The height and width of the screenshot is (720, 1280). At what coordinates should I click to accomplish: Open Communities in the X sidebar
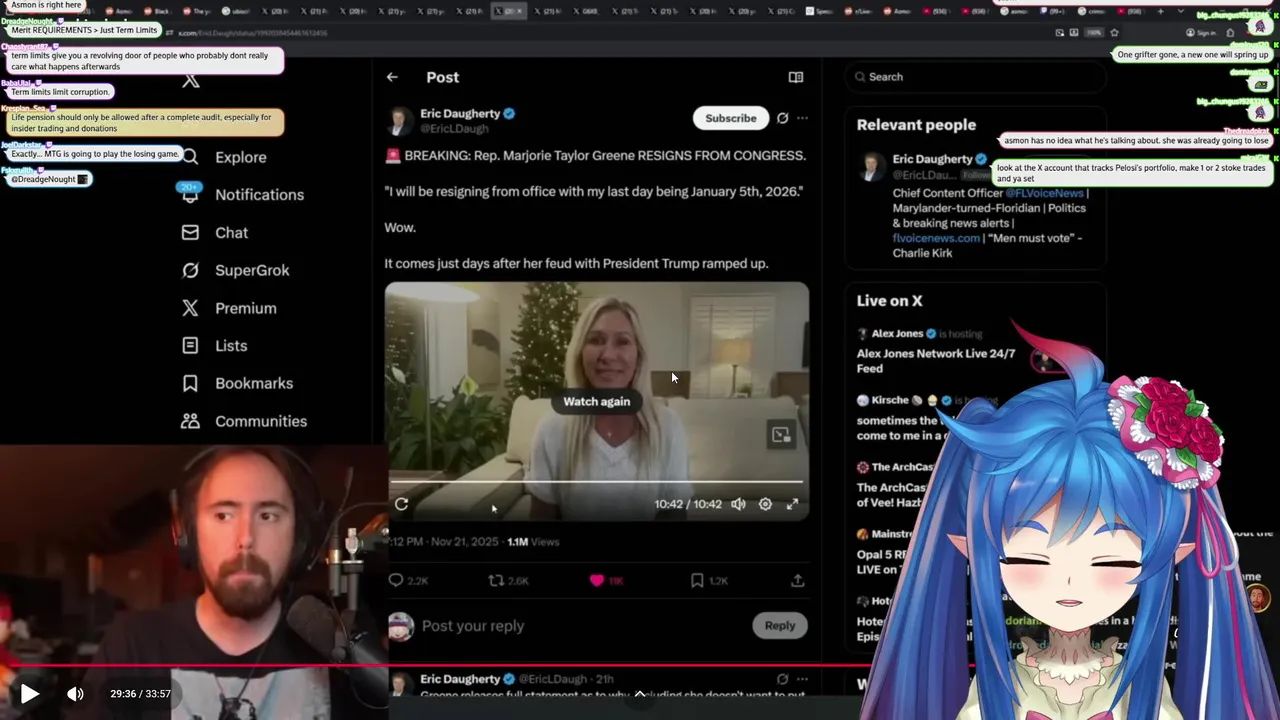point(261,422)
